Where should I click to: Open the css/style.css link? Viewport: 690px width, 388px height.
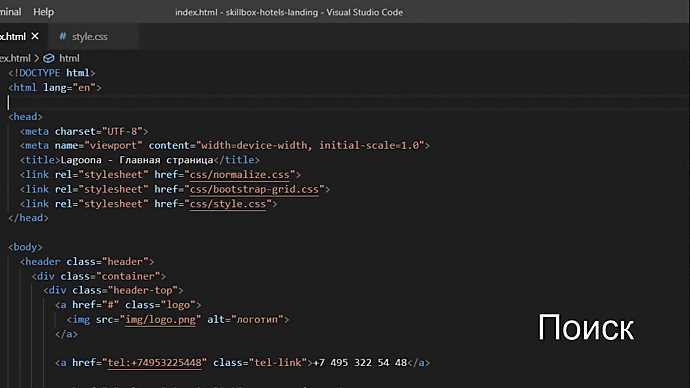(x=228, y=204)
